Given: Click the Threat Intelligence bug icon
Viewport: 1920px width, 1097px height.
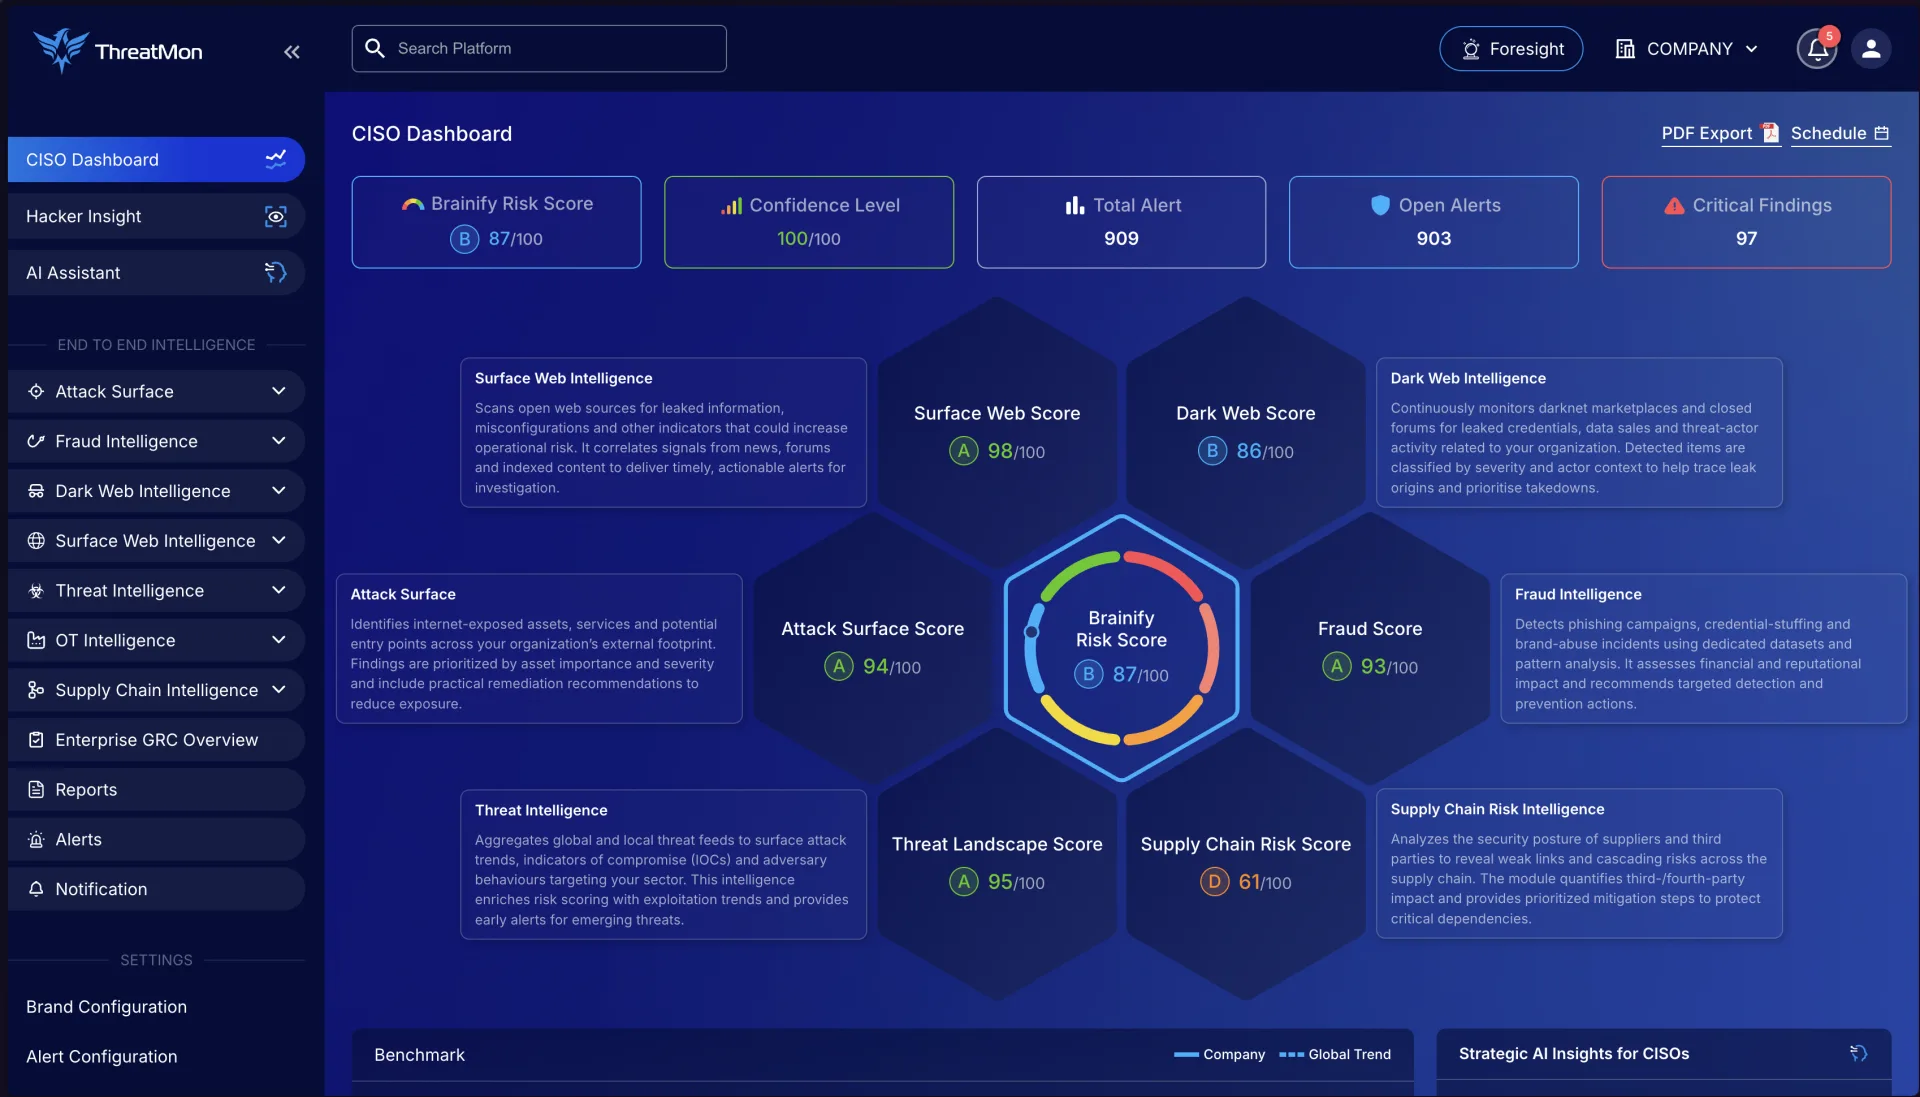Looking at the screenshot, I should point(36,590).
